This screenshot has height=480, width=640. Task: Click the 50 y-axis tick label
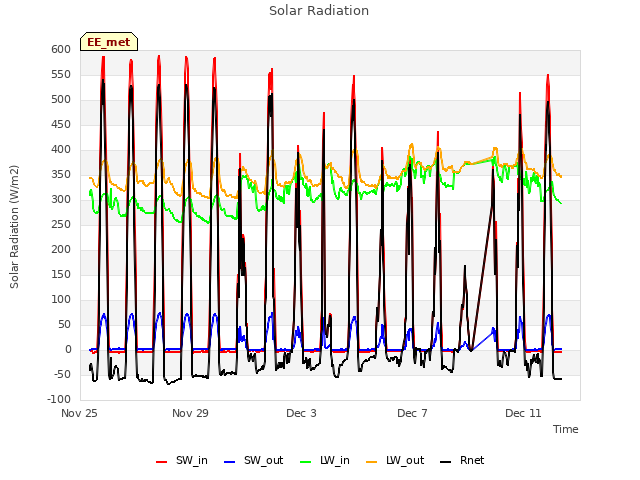click(x=65, y=324)
